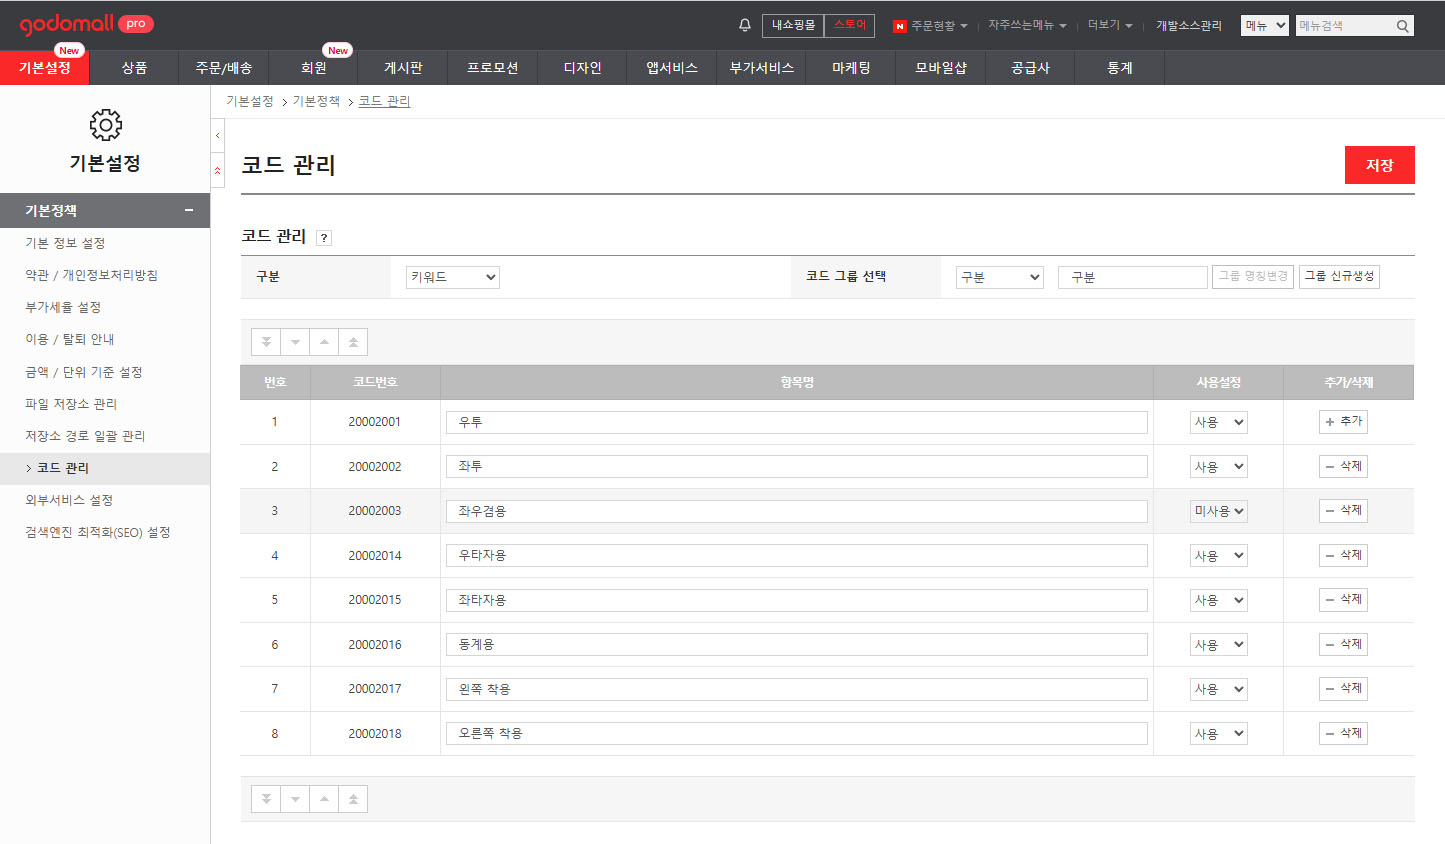
Task: Click the notification bell icon
Action: [745, 25]
